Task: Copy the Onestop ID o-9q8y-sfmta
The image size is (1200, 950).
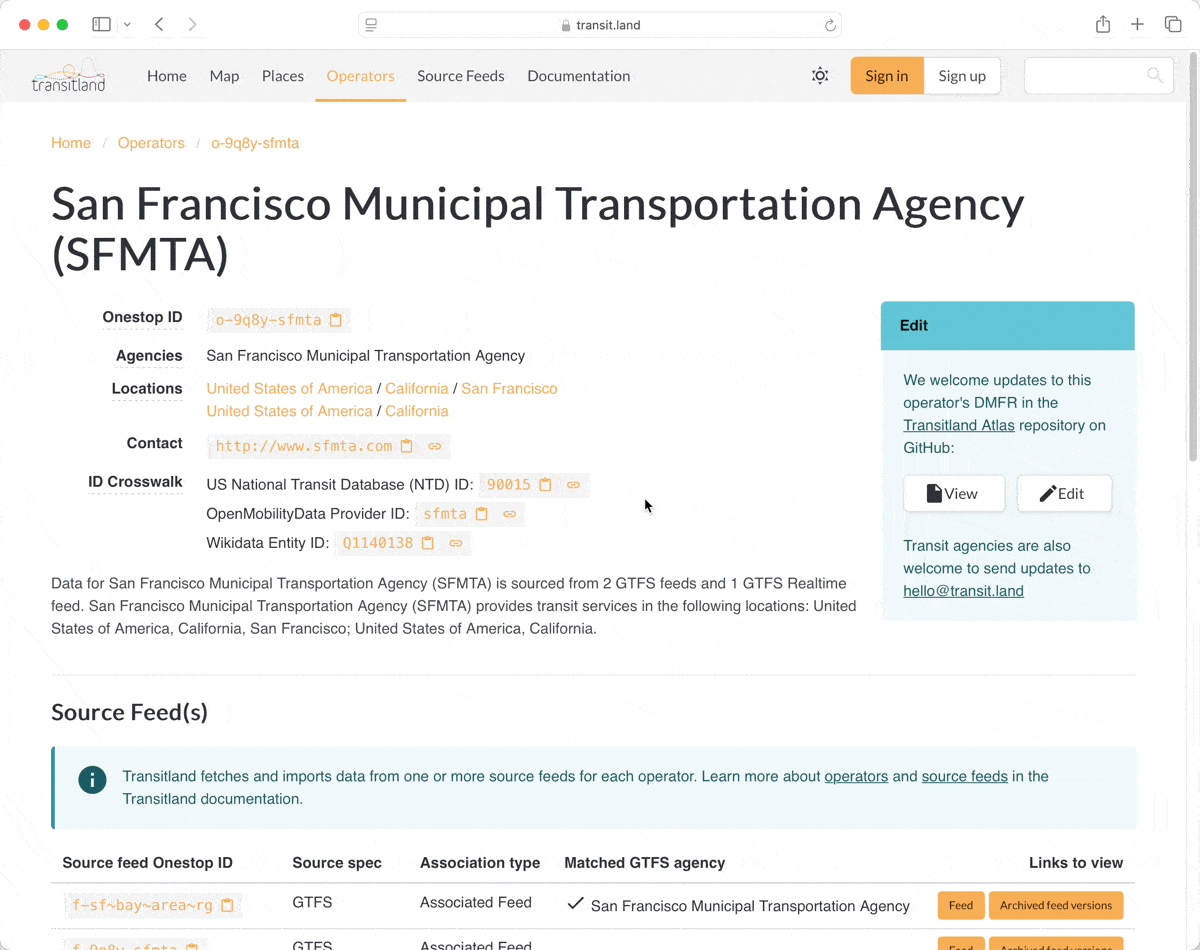Action: (x=336, y=320)
